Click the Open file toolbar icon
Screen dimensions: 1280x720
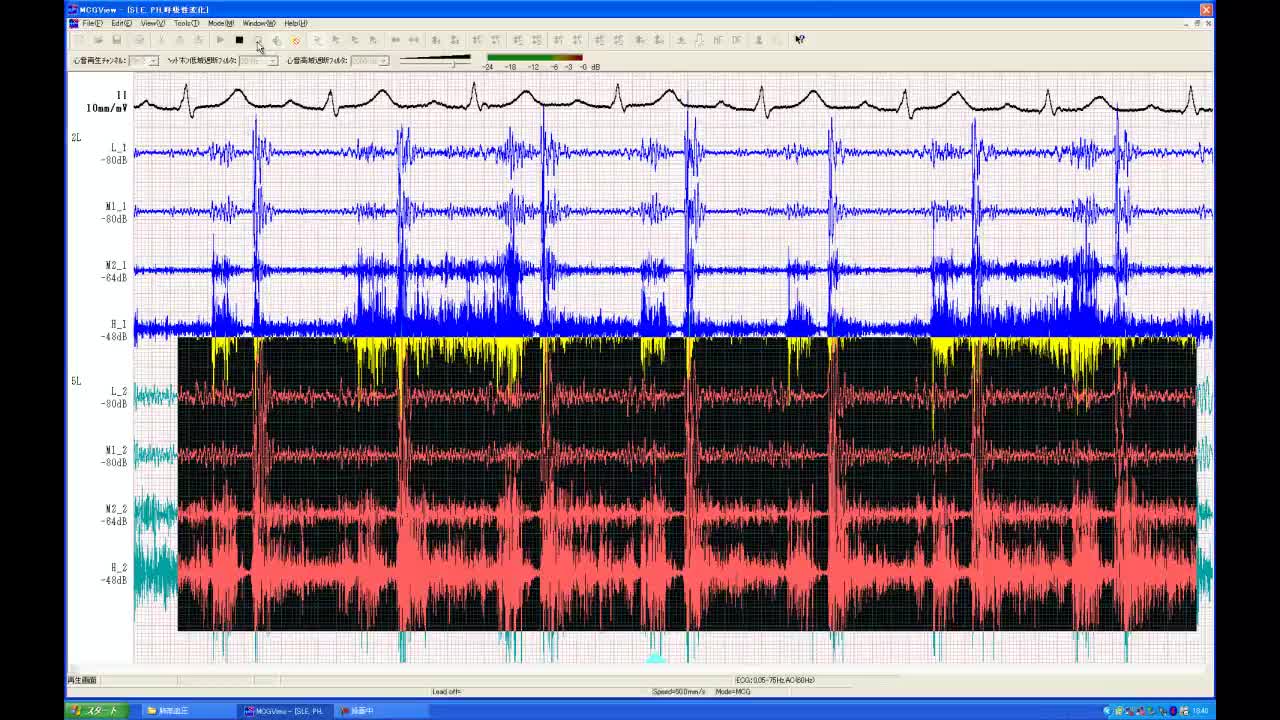pos(98,40)
